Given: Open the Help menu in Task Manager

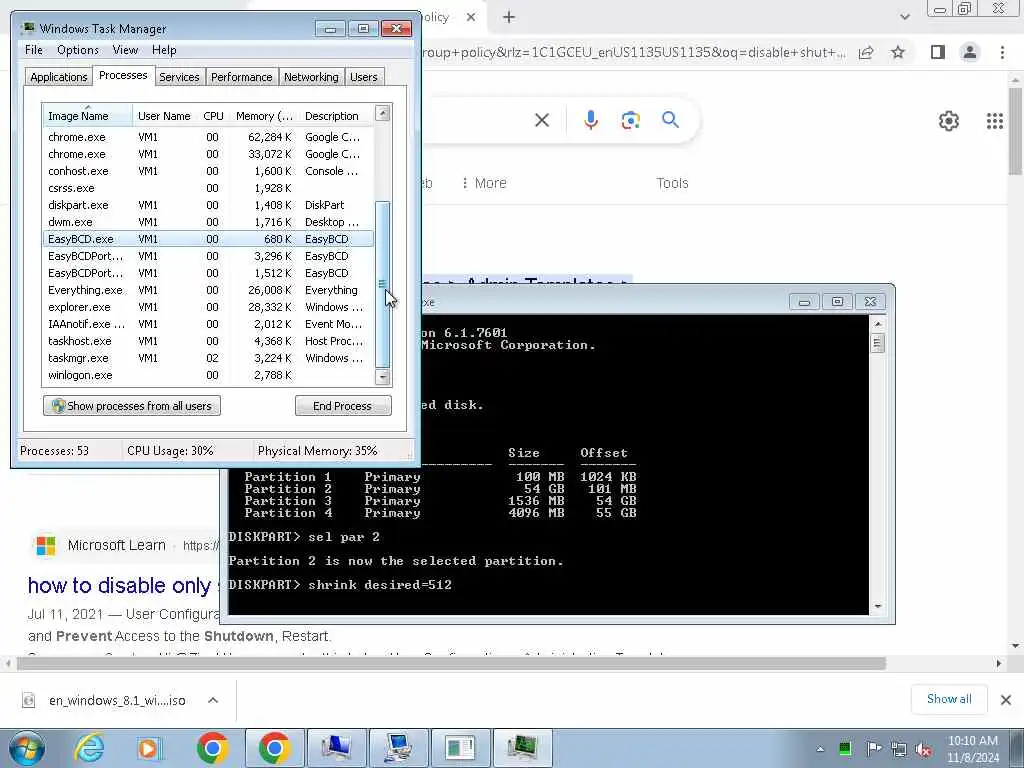Looking at the screenshot, I should 164,50.
